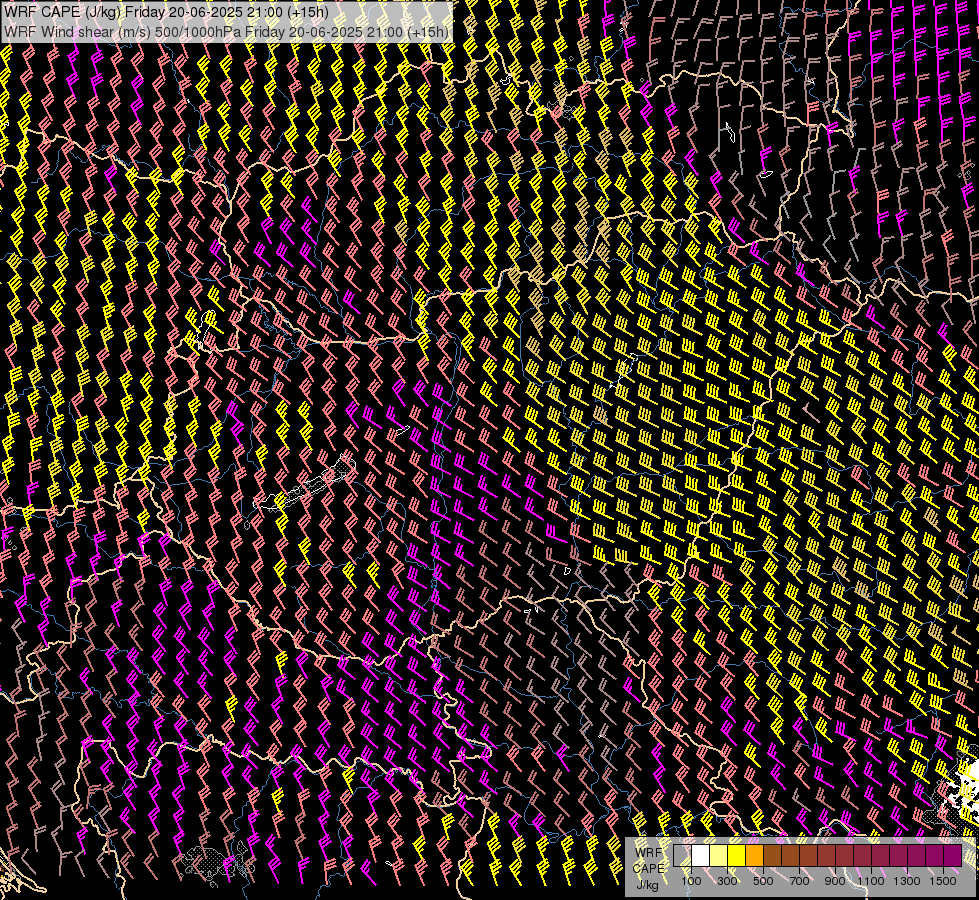Click the 100 value on the legend
The image size is (979, 900).
691,881
